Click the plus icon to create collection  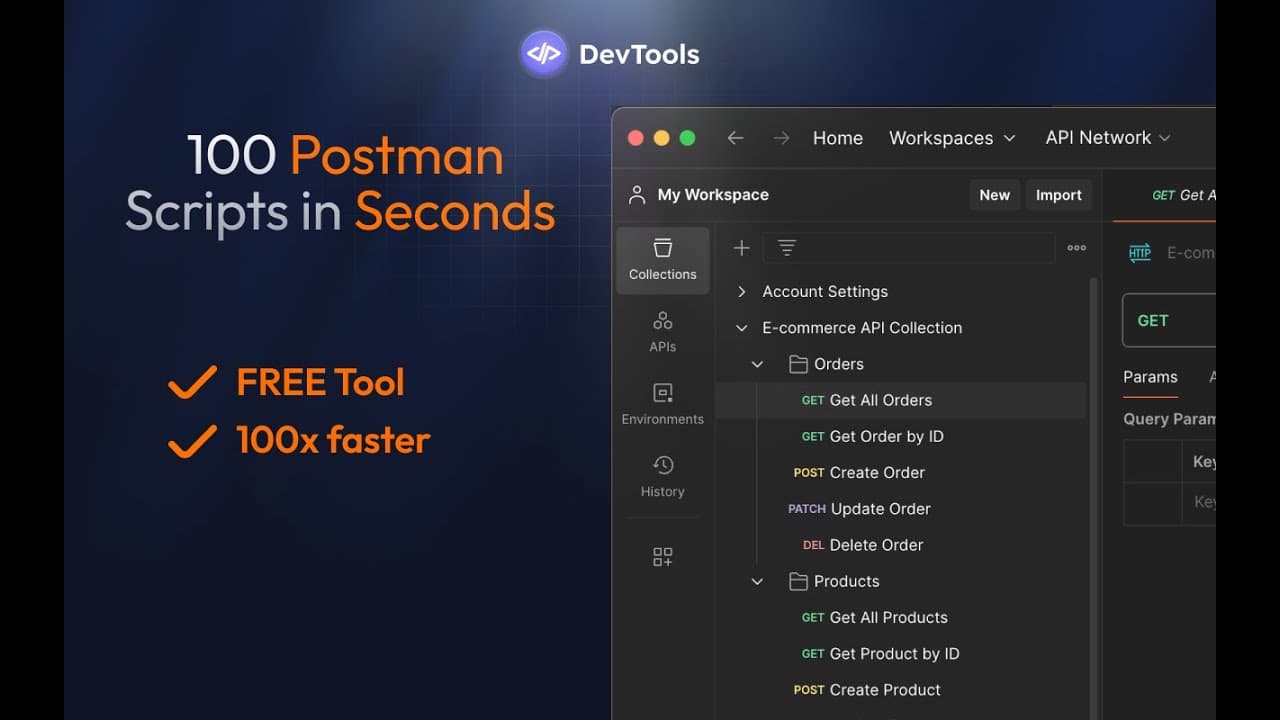point(741,248)
